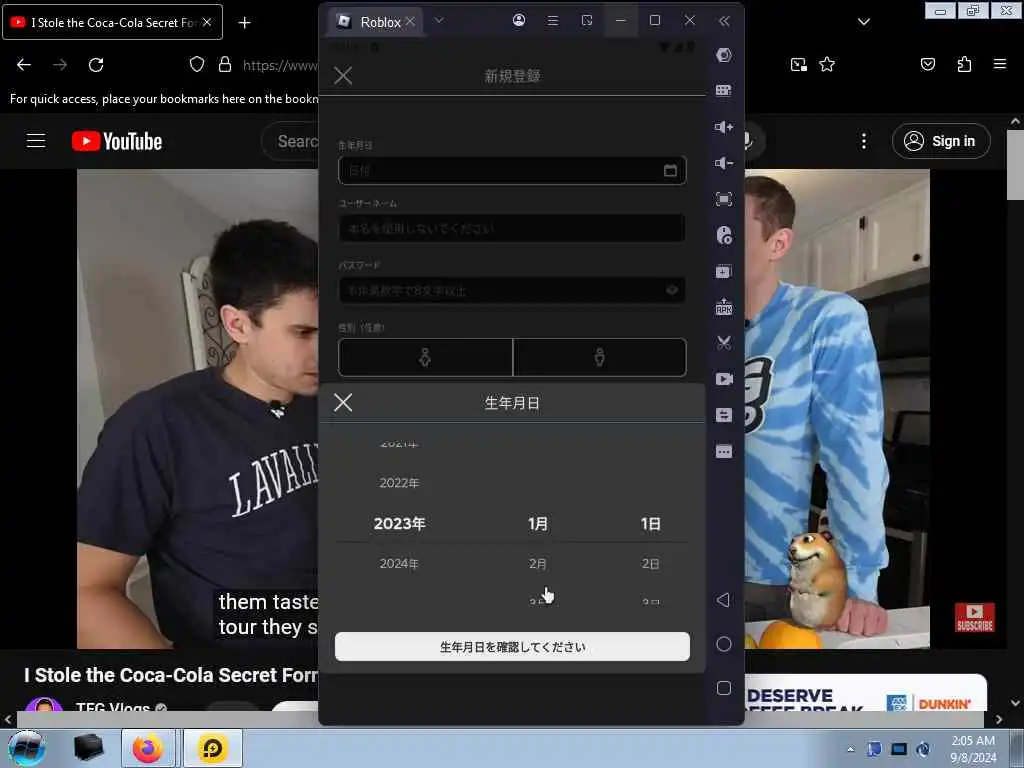Tap selected day 1日
The height and width of the screenshot is (768, 1024).
coord(650,524)
